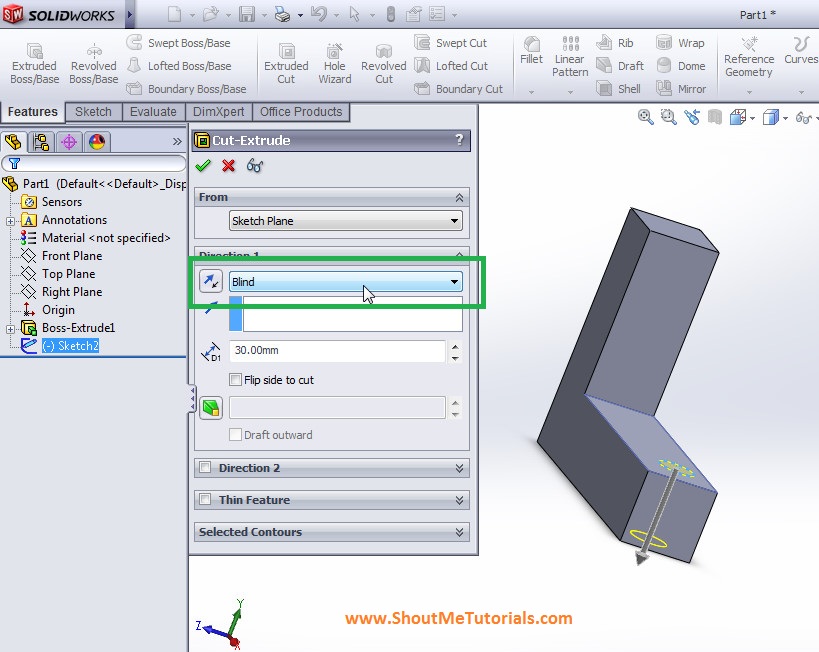Select Lofted Boss/Base feature
Image resolution: width=819 pixels, height=652 pixels.
pyautogui.click(x=179, y=66)
